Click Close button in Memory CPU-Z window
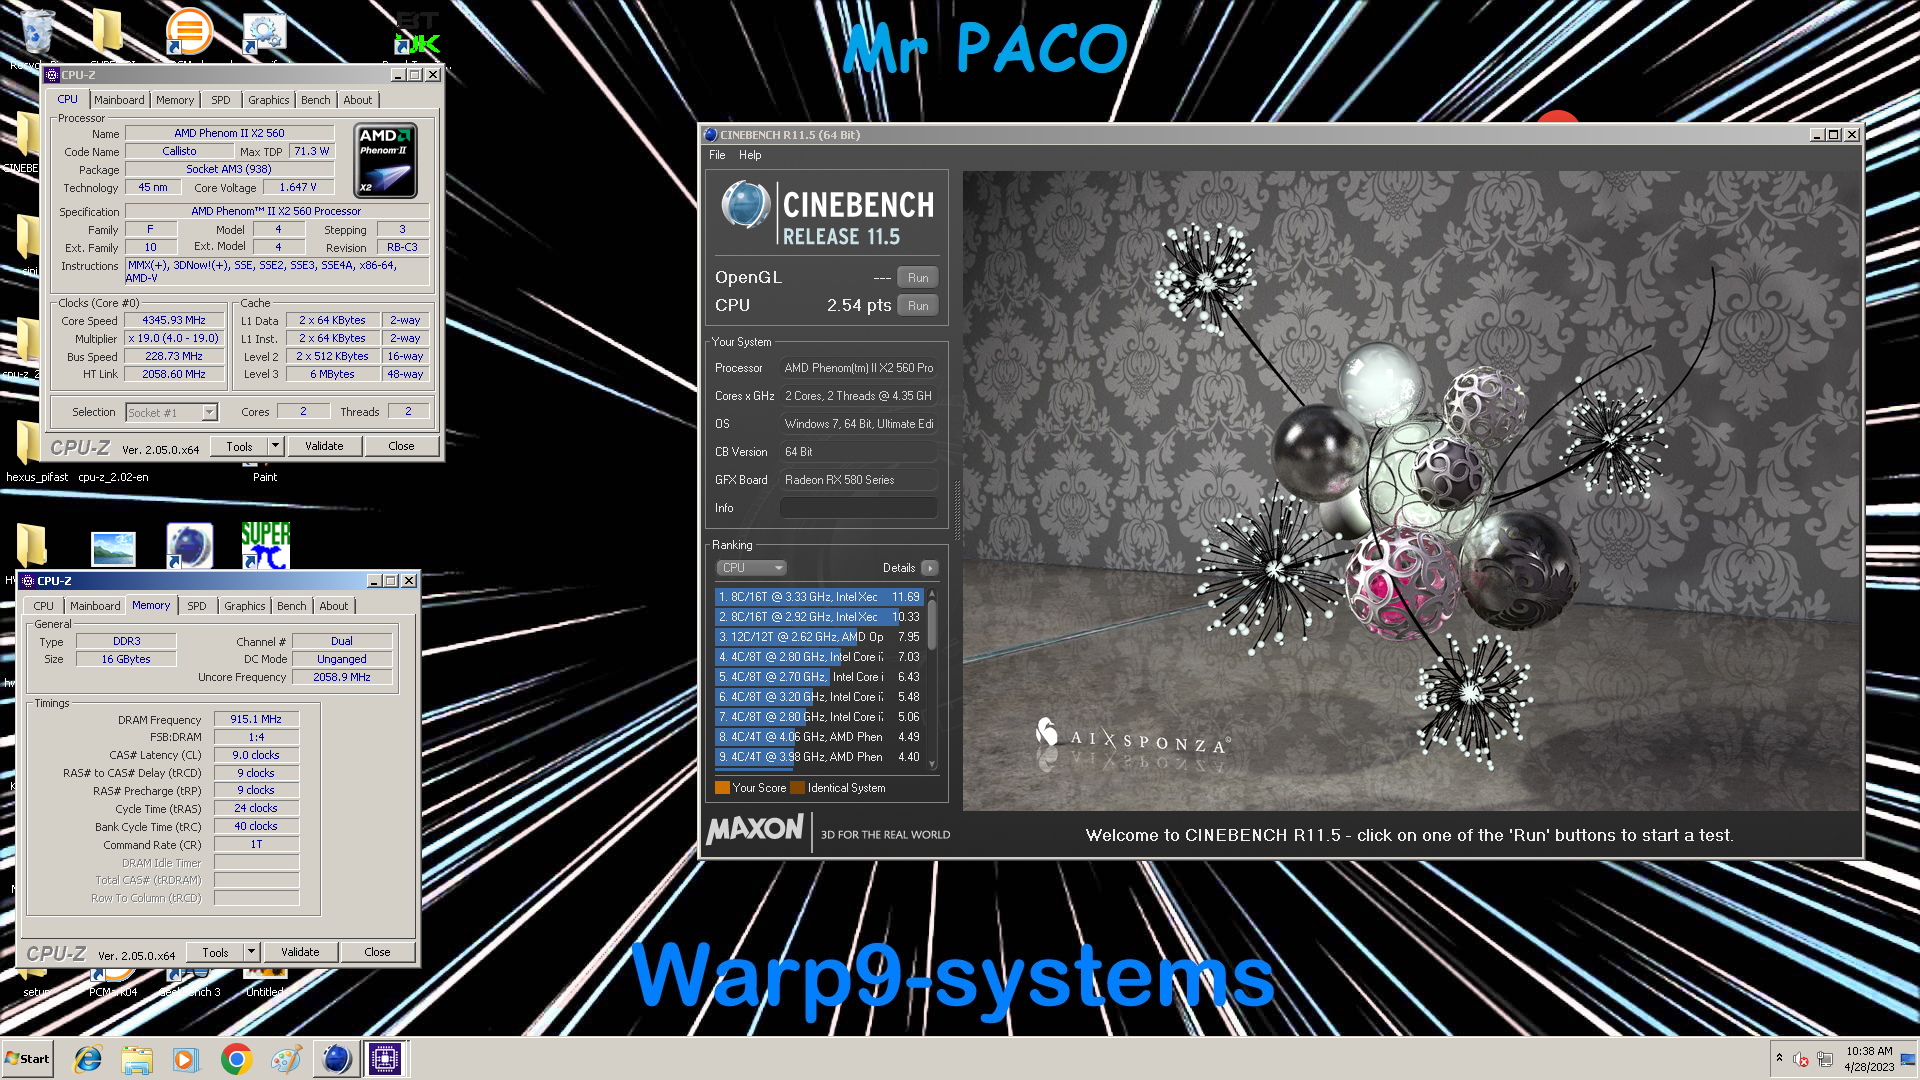 click(x=377, y=952)
